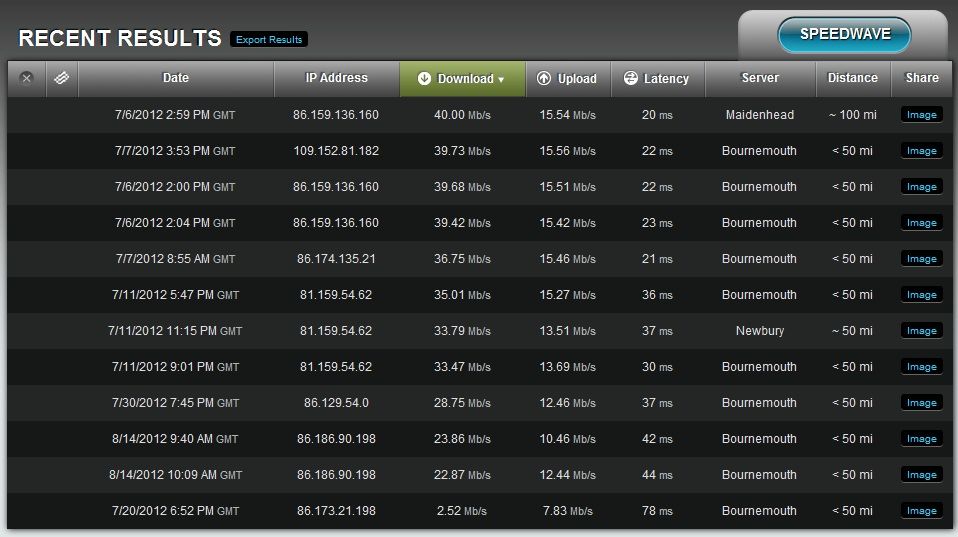The image size is (958, 537).
Task: Select the 78 ms latency value
Action: tap(657, 511)
